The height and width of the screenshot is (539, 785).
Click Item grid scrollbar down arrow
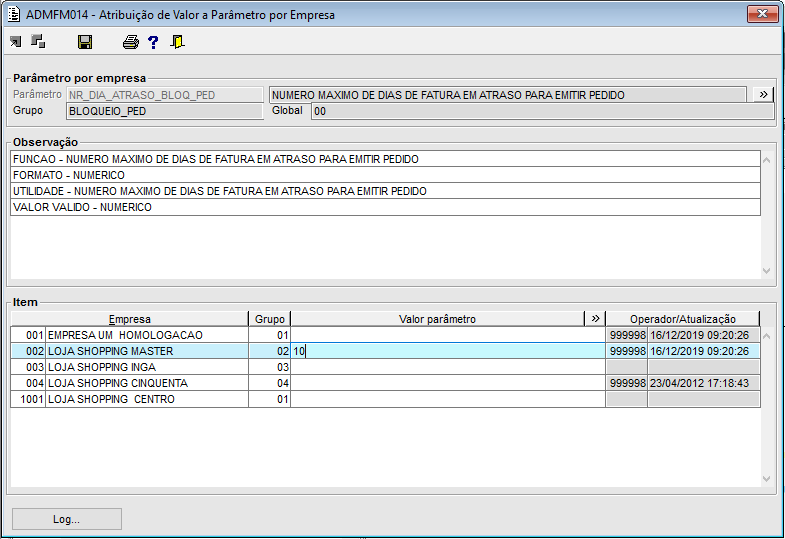(x=766, y=479)
